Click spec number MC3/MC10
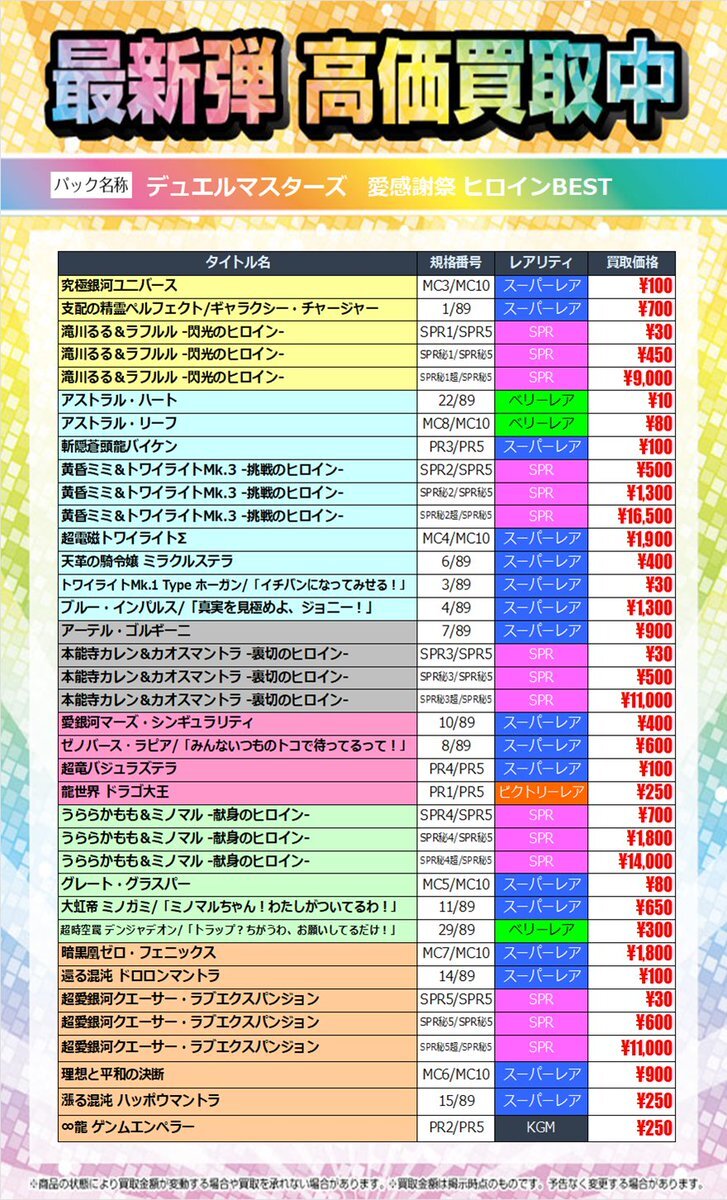Image resolution: width=727 pixels, height=1200 pixels. 454,286
